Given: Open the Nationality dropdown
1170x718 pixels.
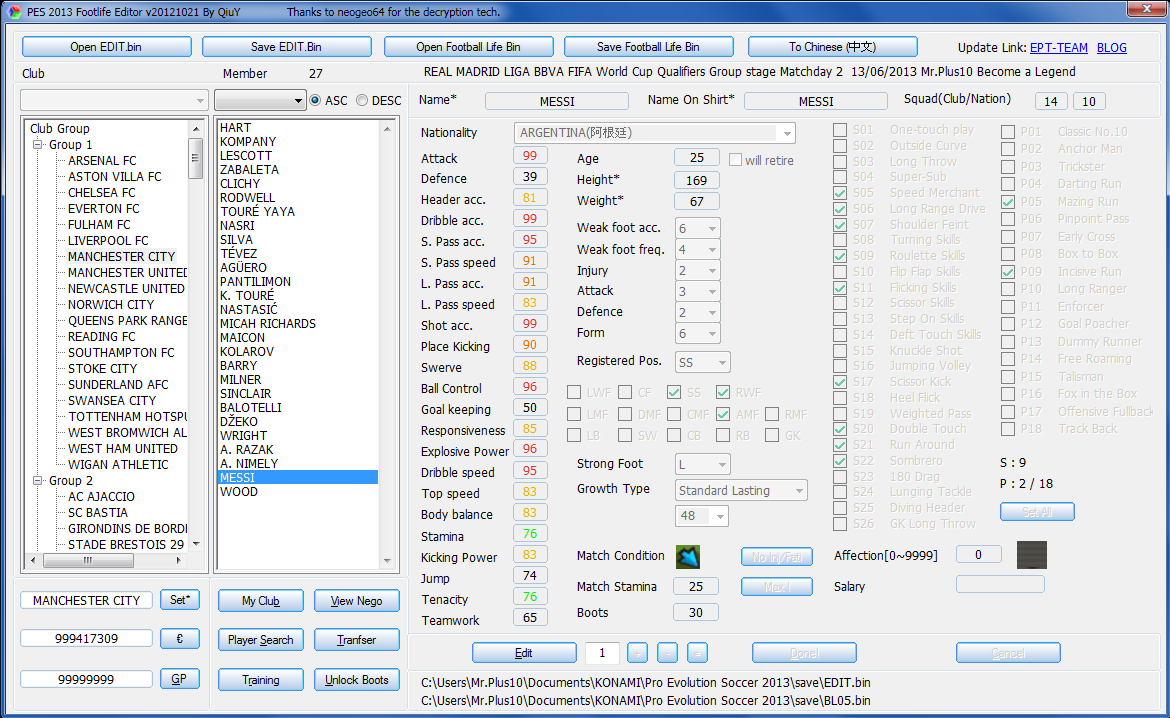Looking at the screenshot, I should (787, 133).
